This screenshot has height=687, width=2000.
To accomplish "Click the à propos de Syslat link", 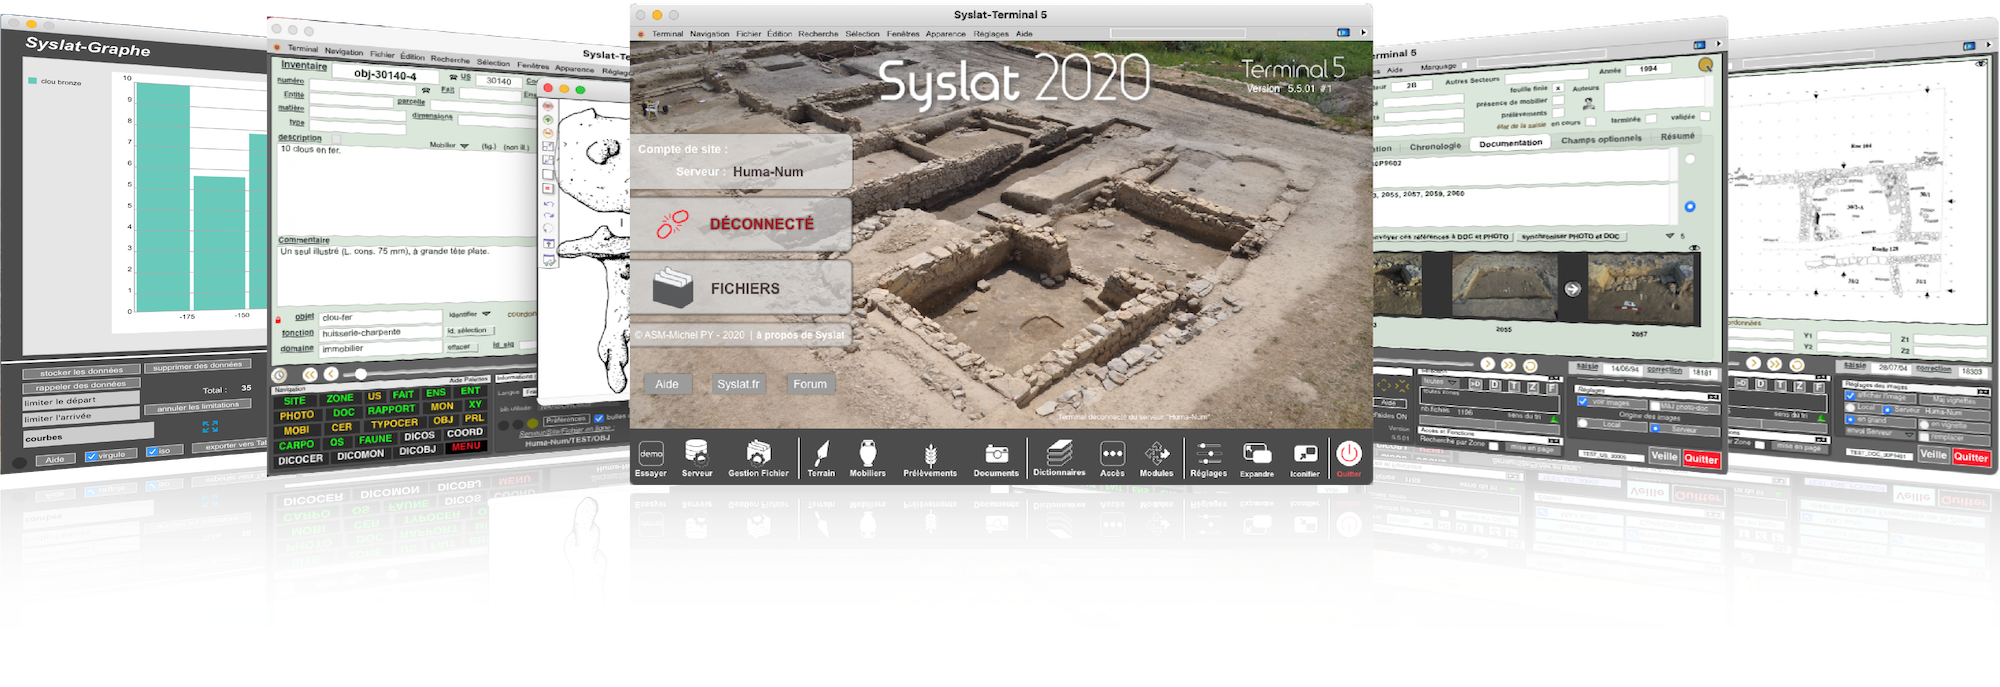I will [x=800, y=335].
